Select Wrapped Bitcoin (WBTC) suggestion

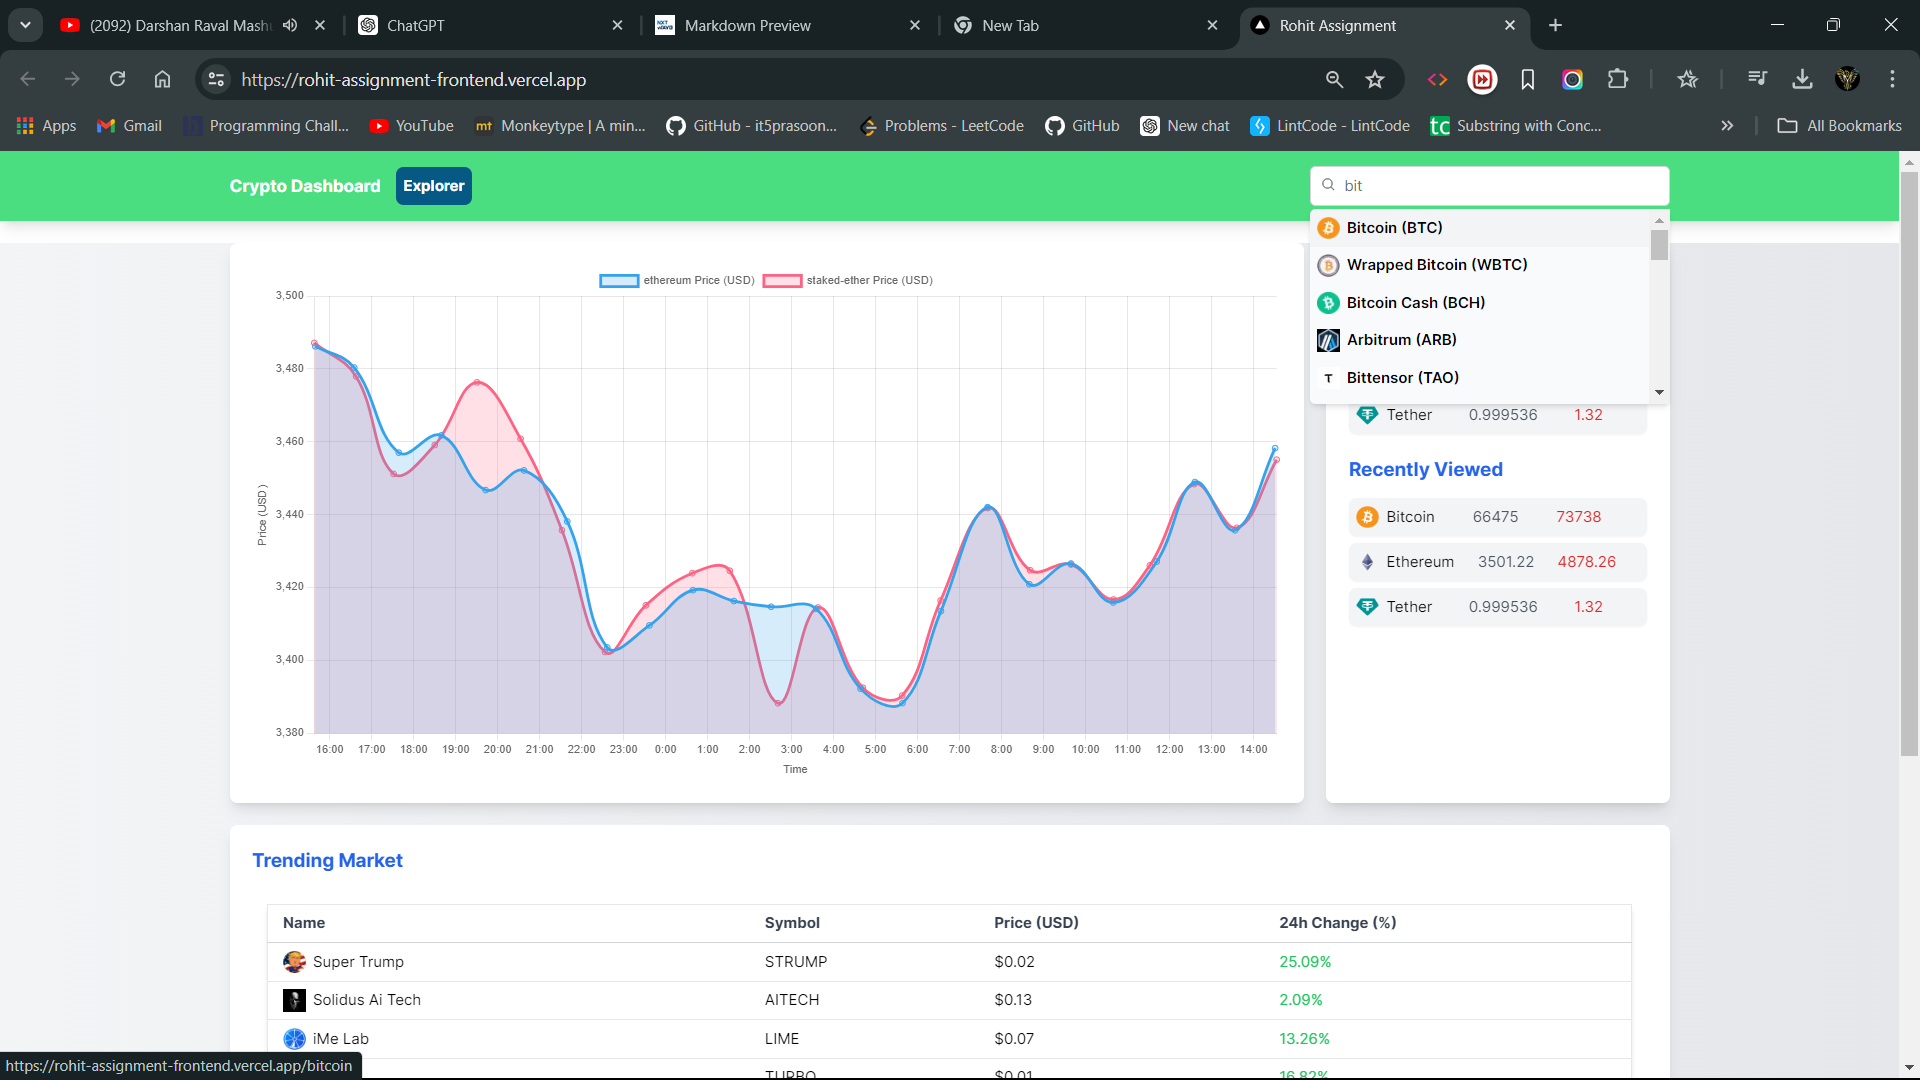point(1436,265)
